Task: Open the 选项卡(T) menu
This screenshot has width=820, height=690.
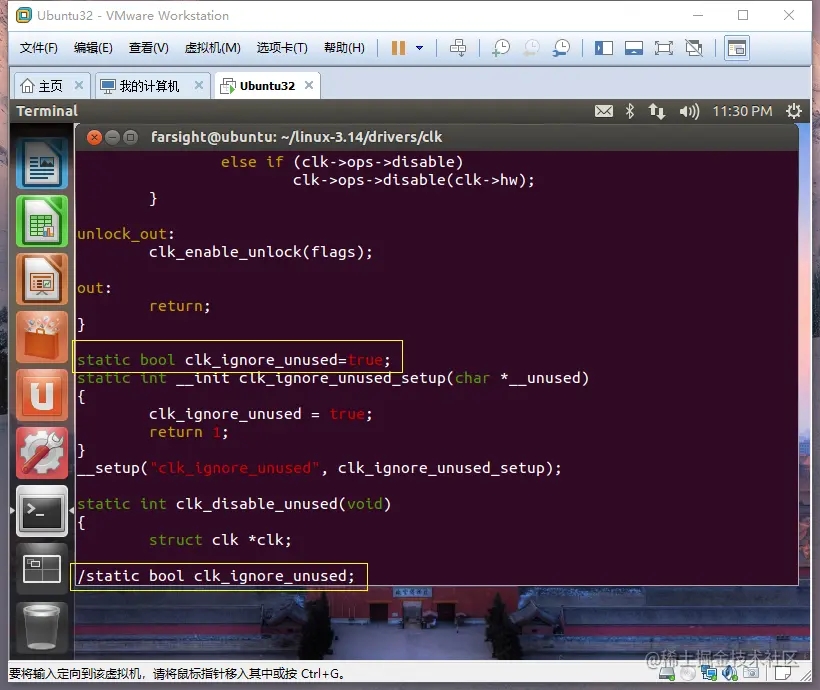Action: coord(282,48)
